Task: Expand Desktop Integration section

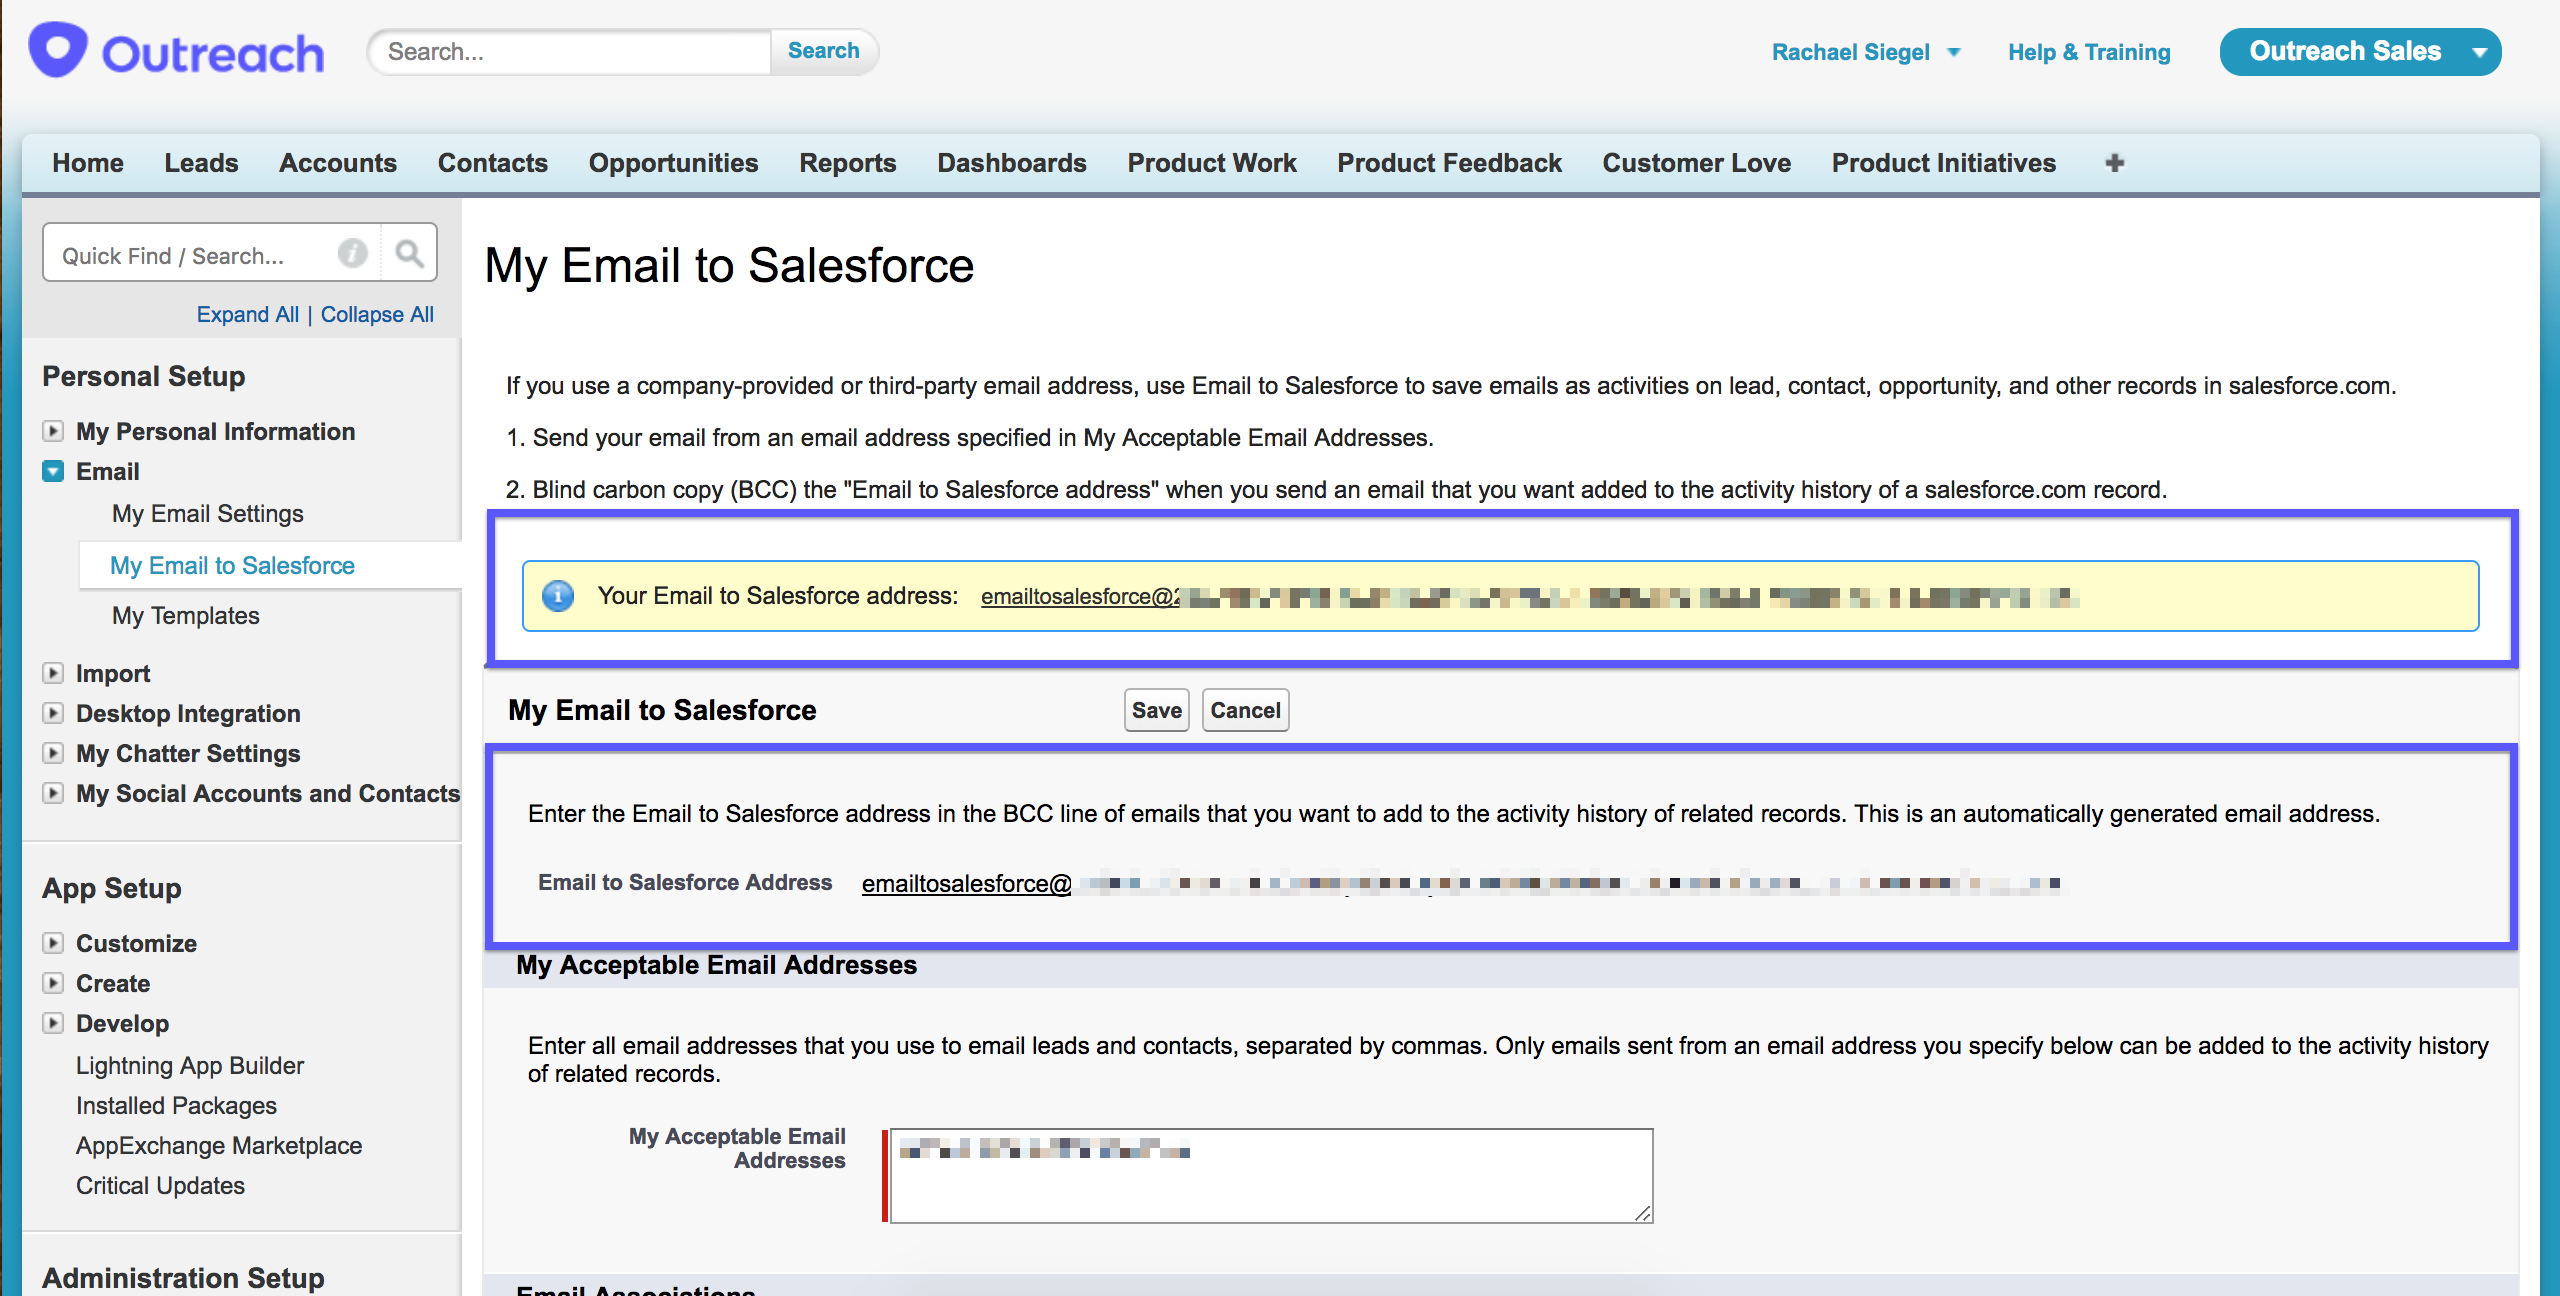Action: tap(53, 713)
